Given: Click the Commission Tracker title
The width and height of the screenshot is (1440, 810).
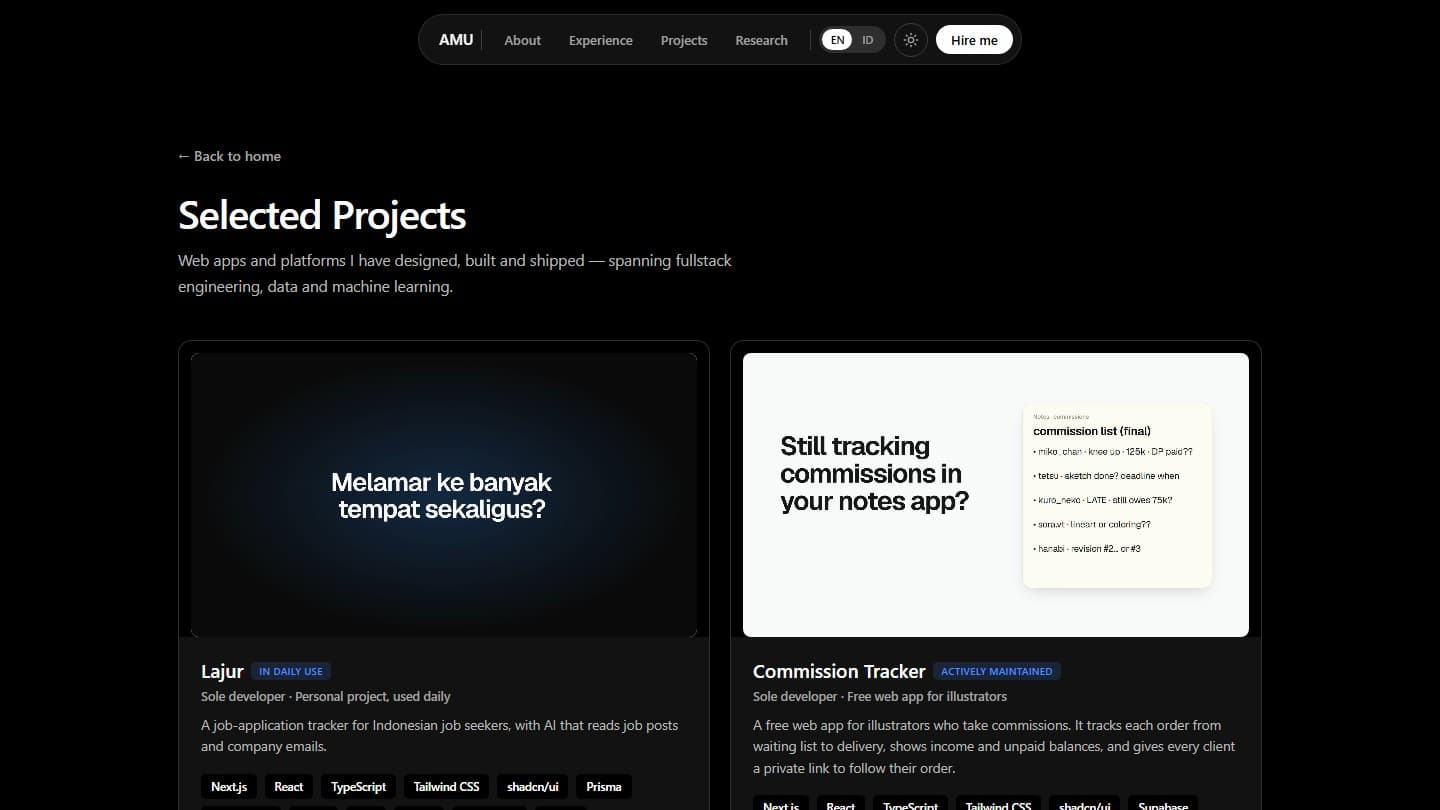Looking at the screenshot, I should coord(839,671).
